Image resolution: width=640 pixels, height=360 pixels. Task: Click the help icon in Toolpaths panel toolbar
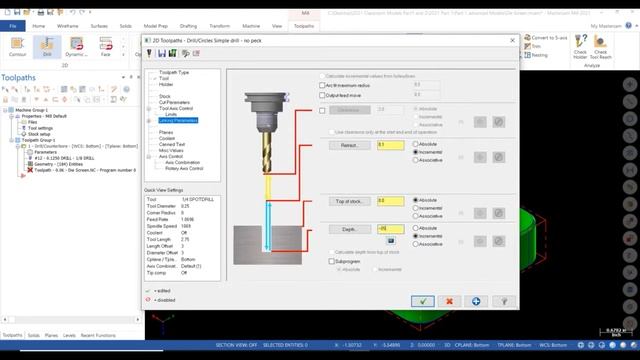(x=127, y=89)
